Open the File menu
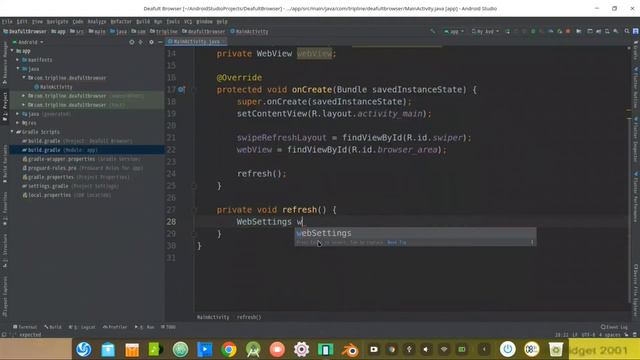 tap(7, 22)
